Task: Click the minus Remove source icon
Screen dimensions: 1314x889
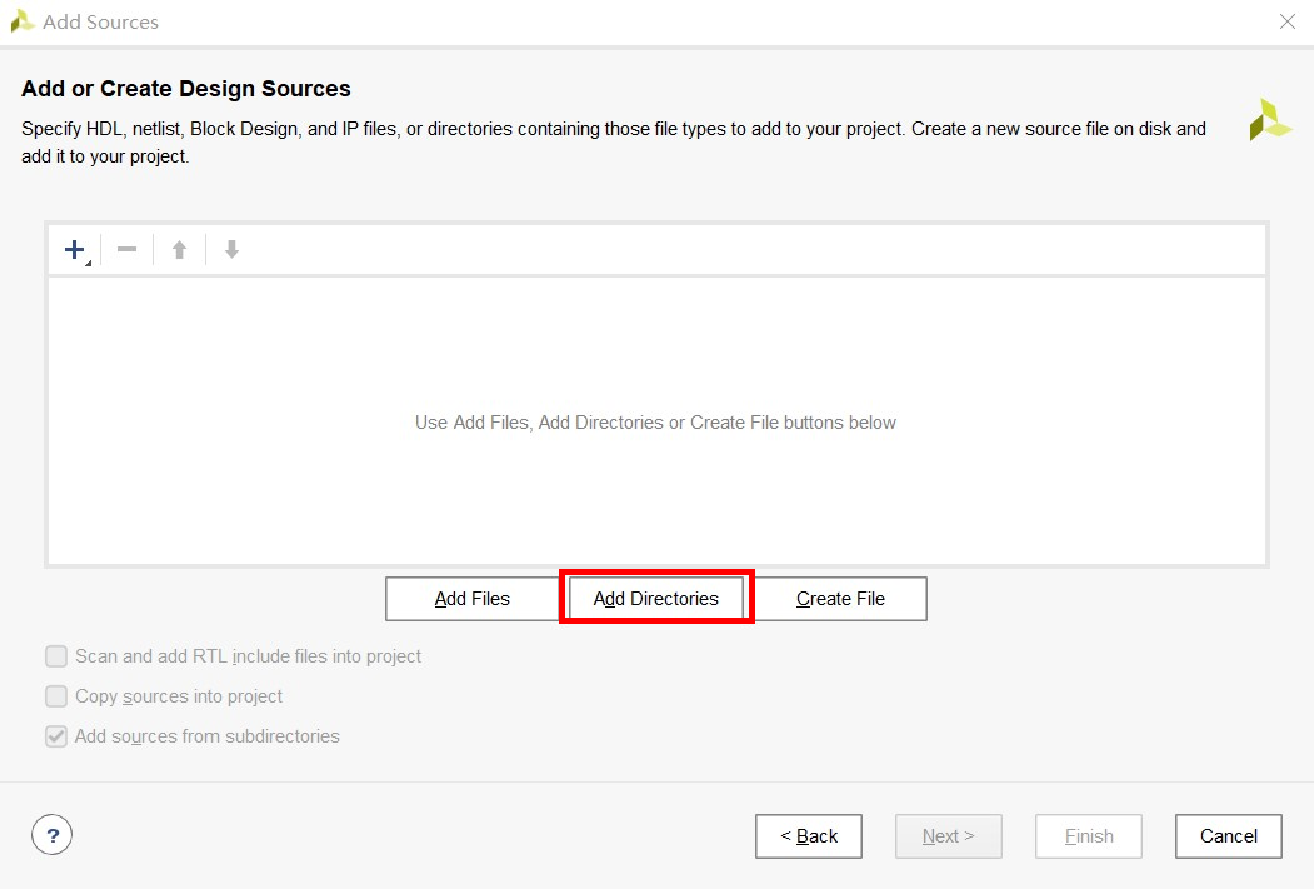Action: [127, 249]
